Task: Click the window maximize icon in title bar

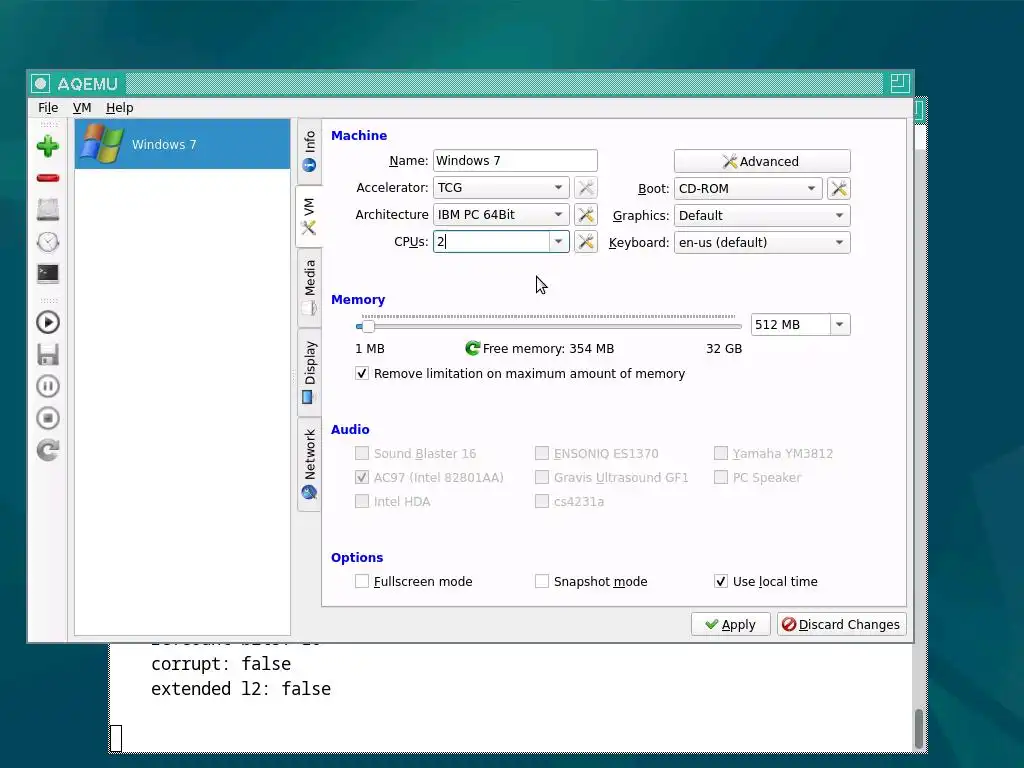Action: (x=900, y=83)
